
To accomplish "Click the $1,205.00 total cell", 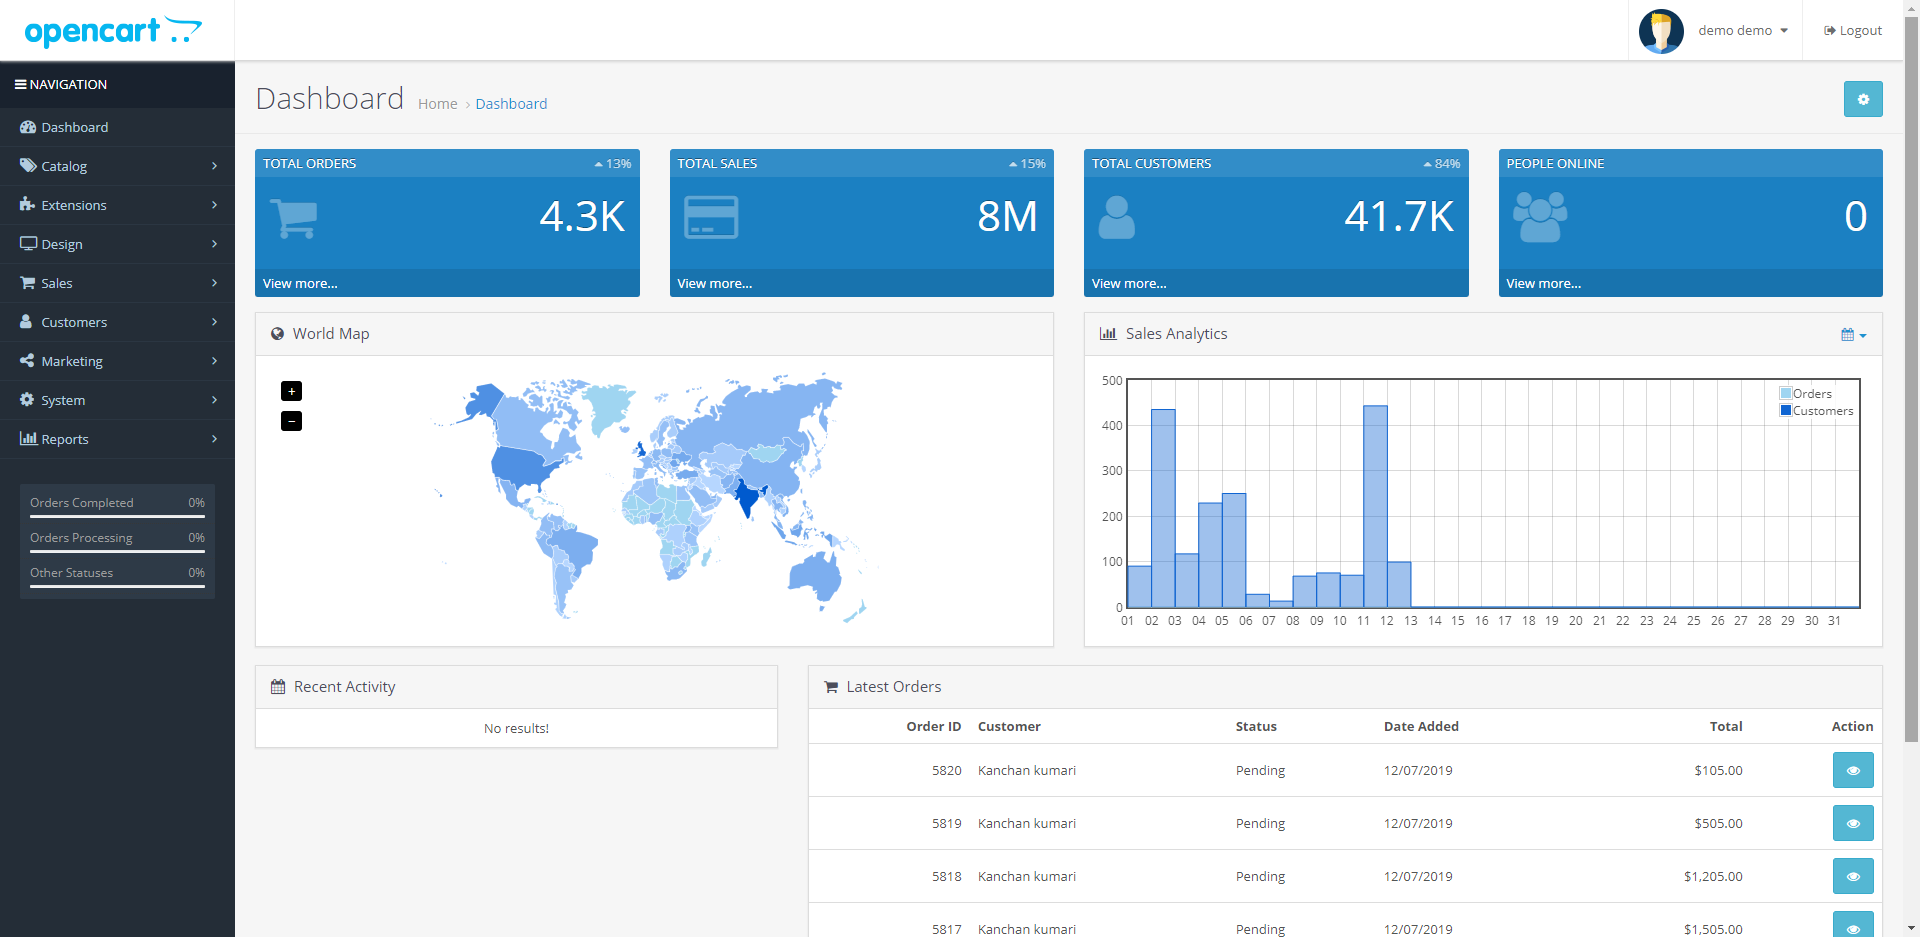I will [x=1713, y=877].
